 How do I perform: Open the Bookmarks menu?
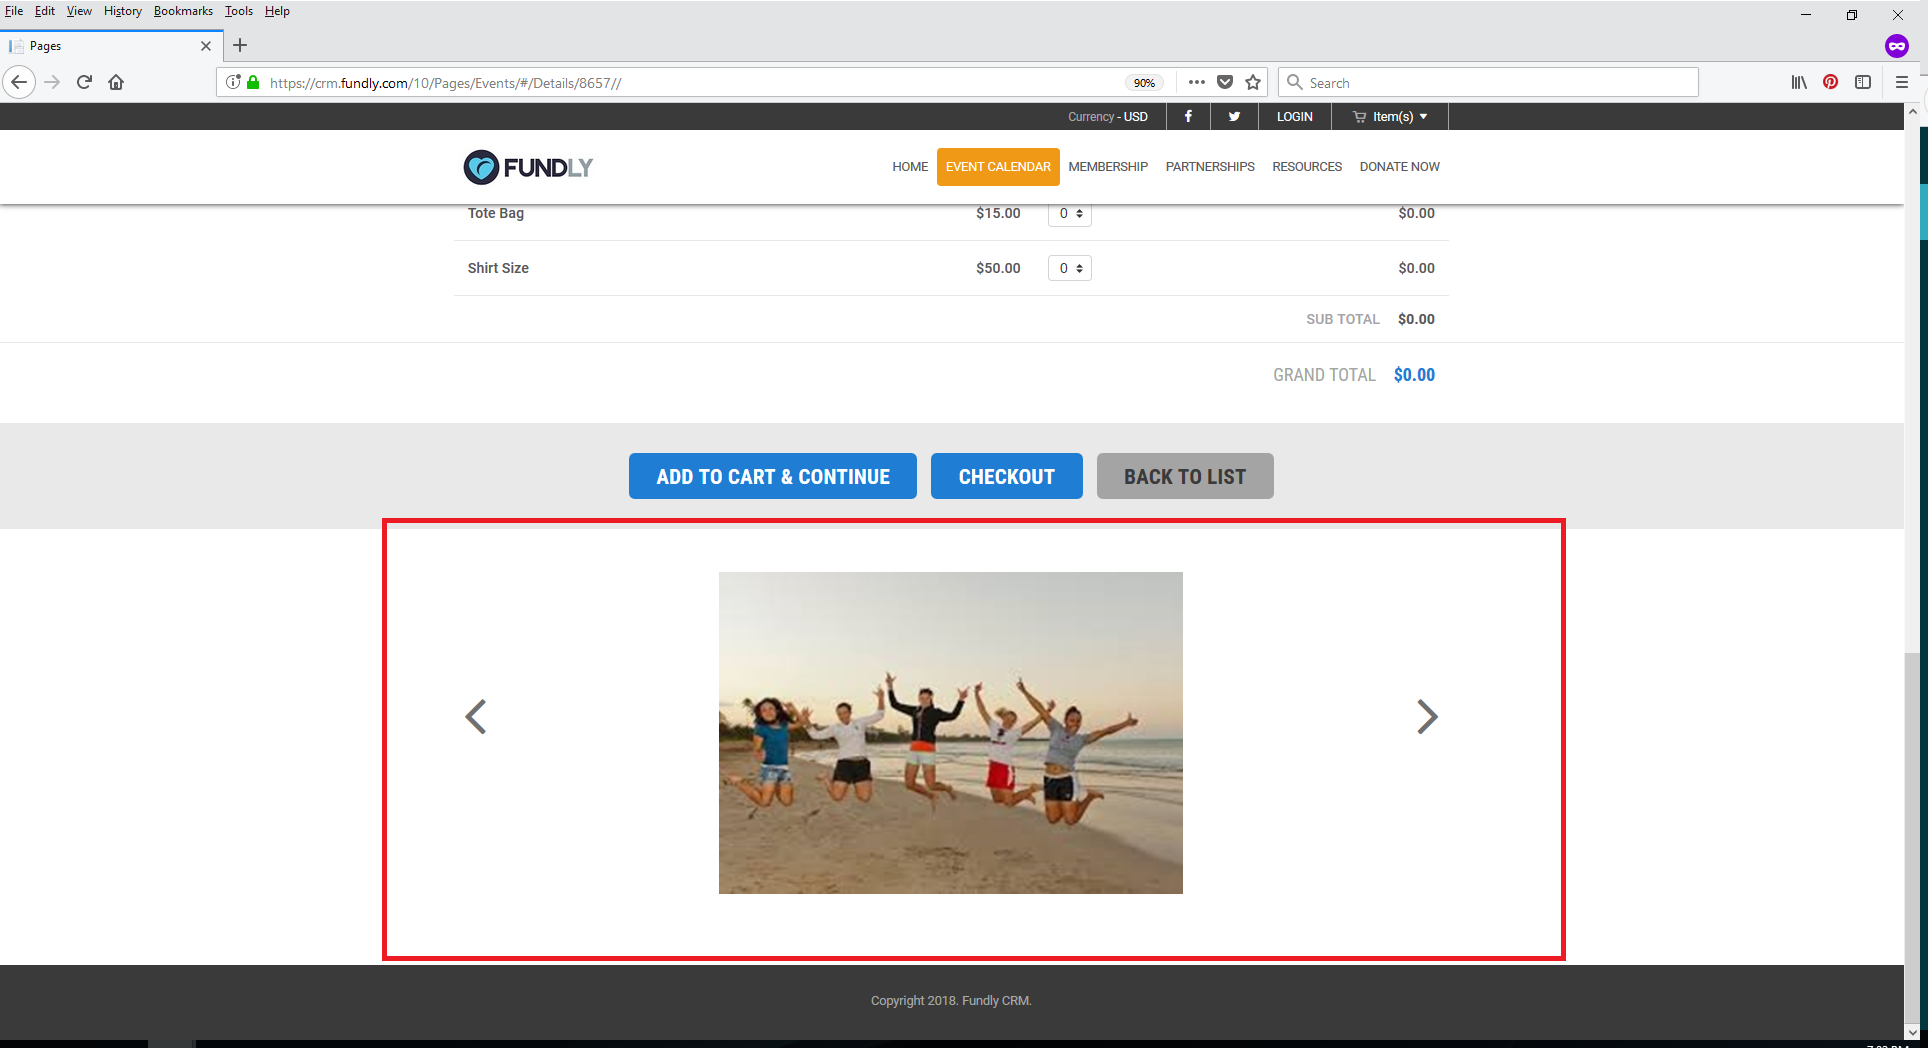coord(183,11)
